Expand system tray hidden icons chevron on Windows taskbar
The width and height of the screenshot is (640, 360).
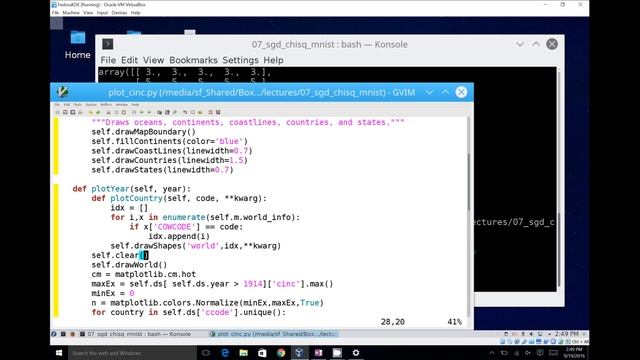[x=492, y=353]
